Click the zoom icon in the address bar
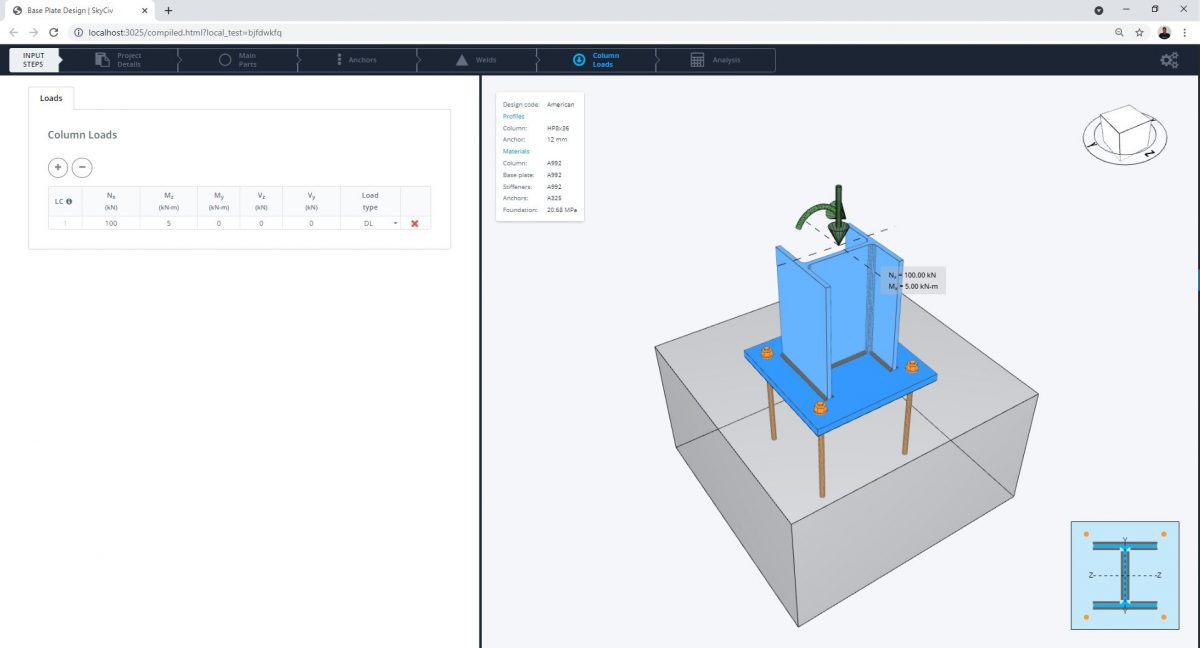 pyautogui.click(x=1119, y=32)
